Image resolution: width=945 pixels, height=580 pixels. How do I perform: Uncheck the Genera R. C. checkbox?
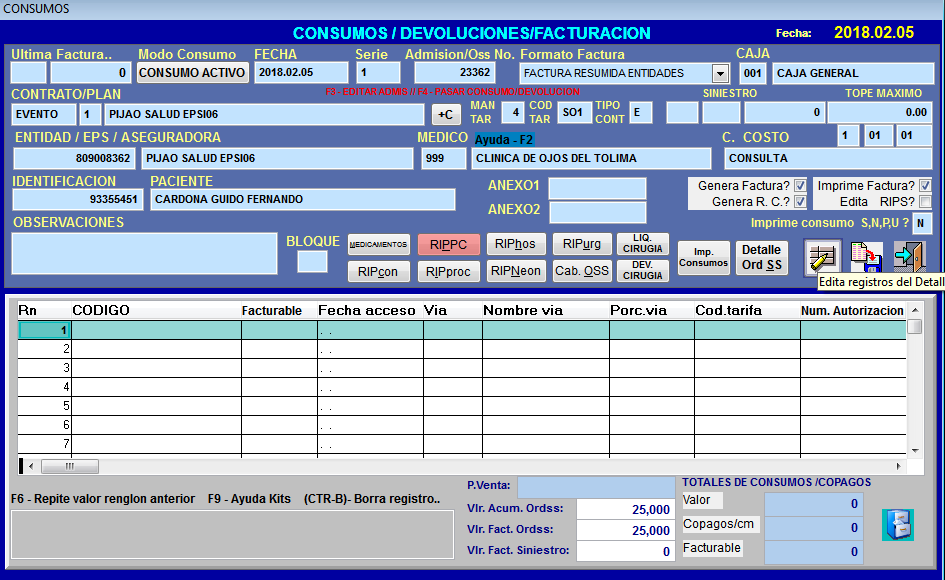(800, 202)
